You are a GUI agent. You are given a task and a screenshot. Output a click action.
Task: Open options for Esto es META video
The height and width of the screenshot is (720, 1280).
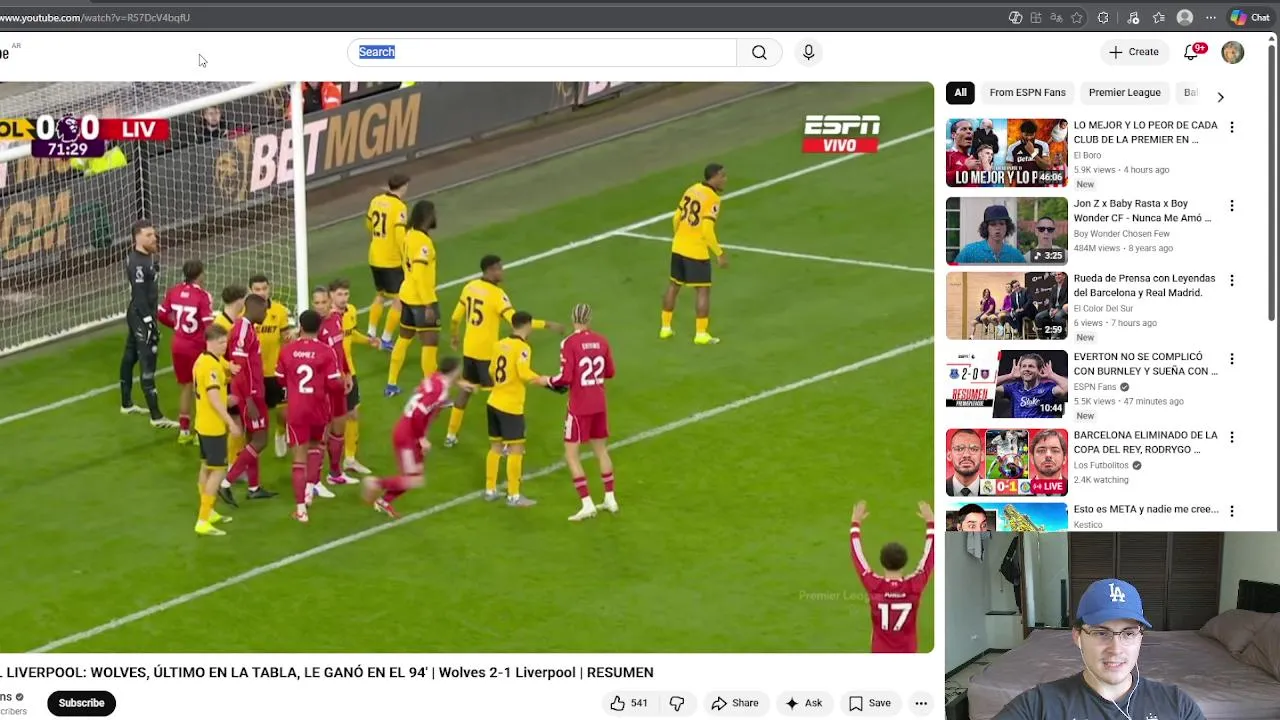pos(1232,511)
